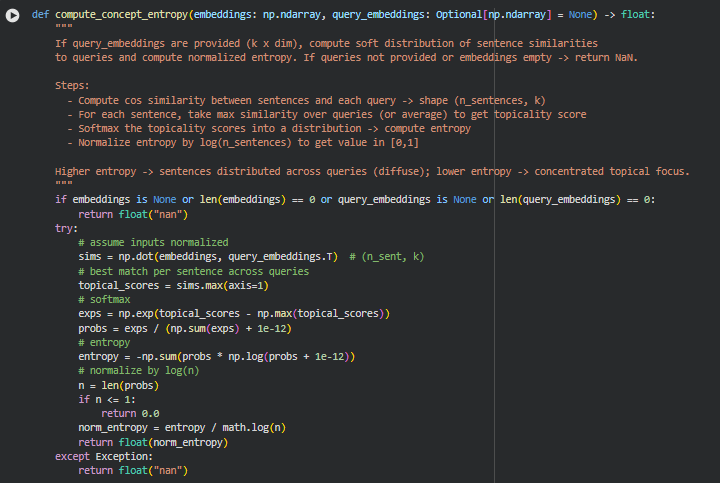The width and height of the screenshot is (720, 483).
Task: Click the 'return 0.0' statement
Action: [x=130, y=413]
